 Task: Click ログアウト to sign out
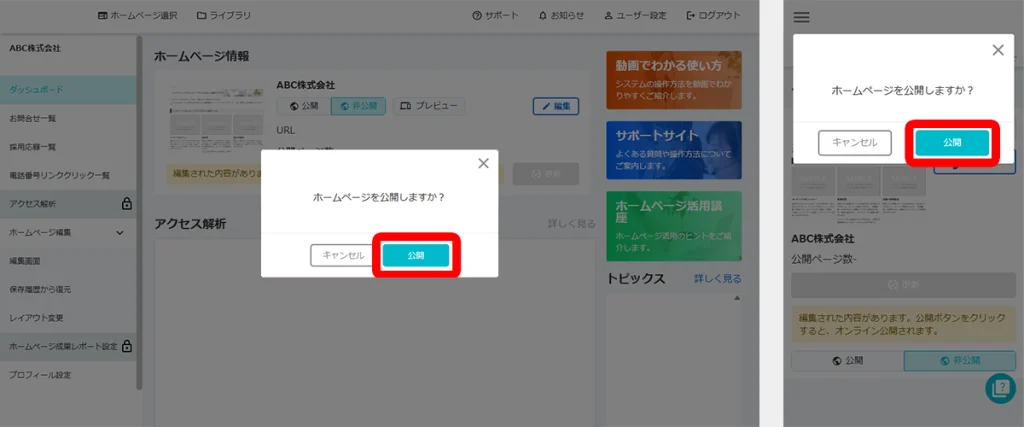pyautogui.click(x=713, y=16)
